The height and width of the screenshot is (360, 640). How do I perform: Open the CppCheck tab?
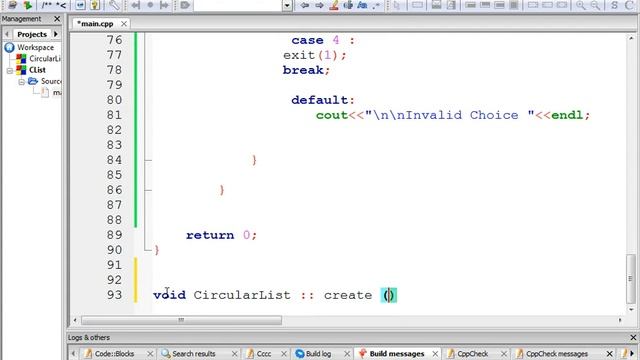click(x=472, y=354)
